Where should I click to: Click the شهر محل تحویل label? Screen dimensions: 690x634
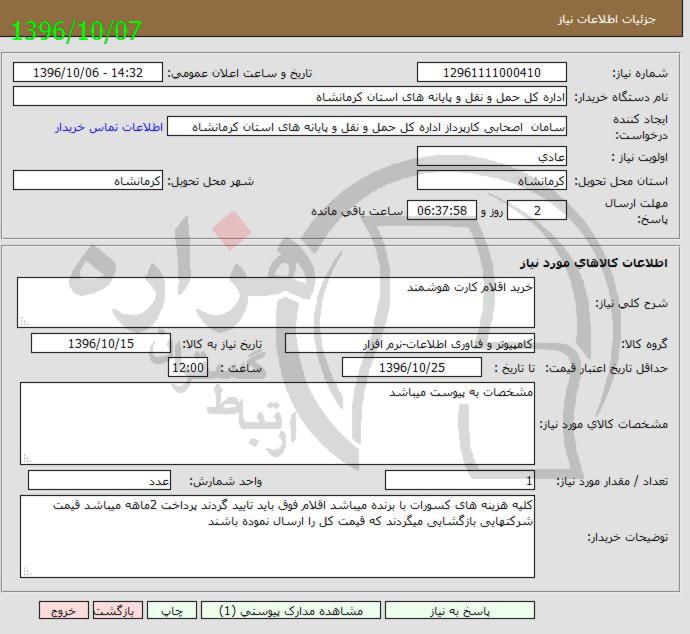(210, 181)
